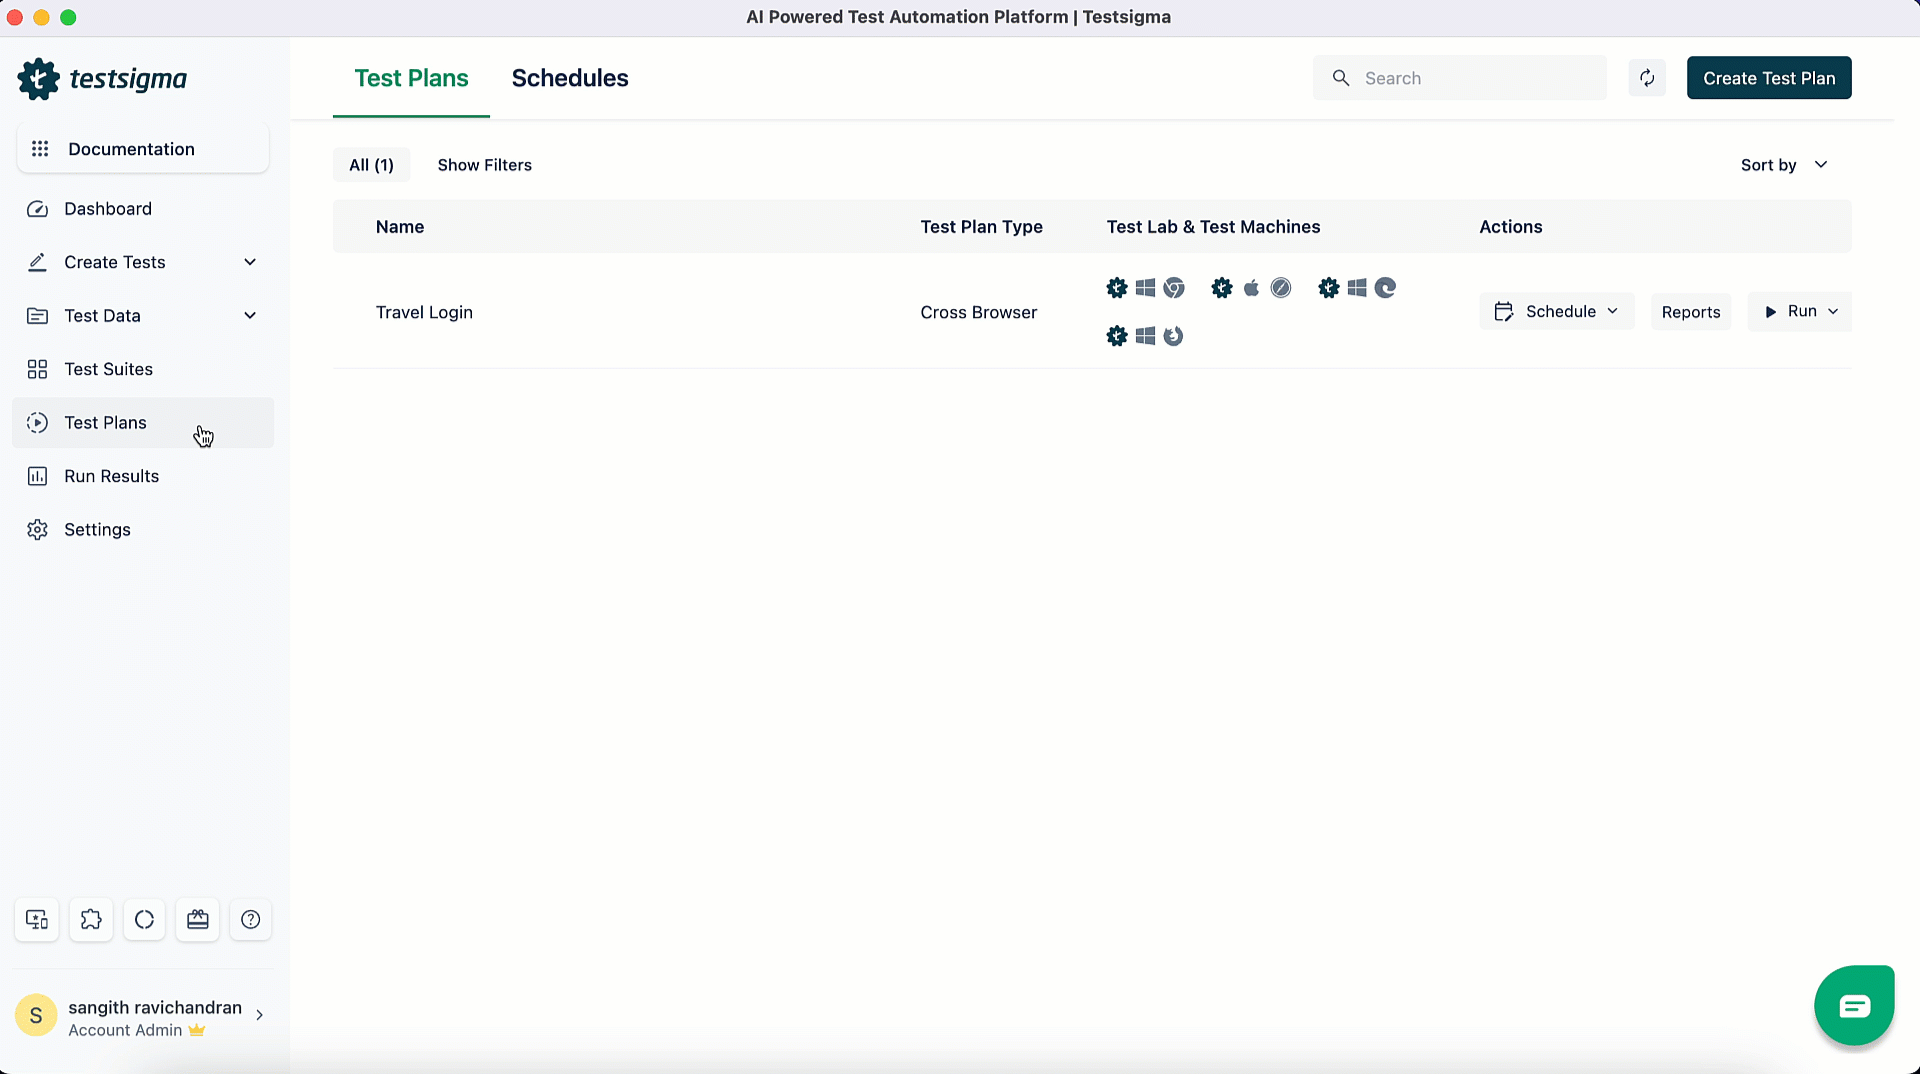
Task: Click the Schedule calendar icon
Action: pos(1504,312)
